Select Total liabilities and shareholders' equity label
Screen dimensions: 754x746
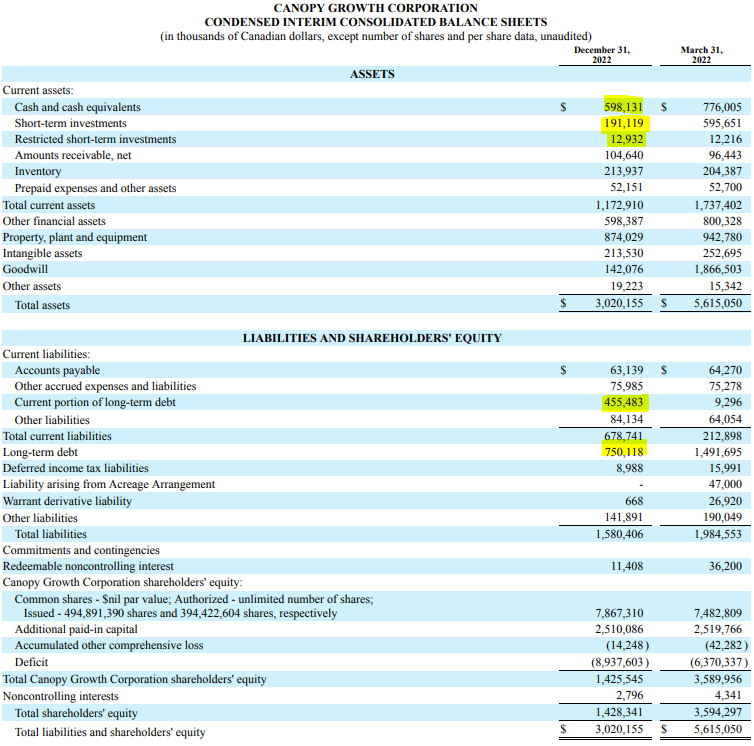pos(110,732)
